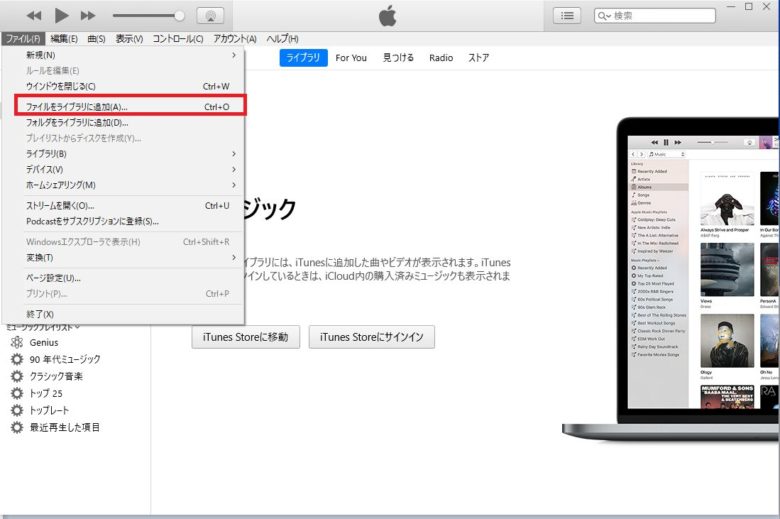Image resolution: width=780 pixels, height=519 pixels.
Task: Switch to the ストア tab
Action: pyautogui.click(x=479, y=58)
